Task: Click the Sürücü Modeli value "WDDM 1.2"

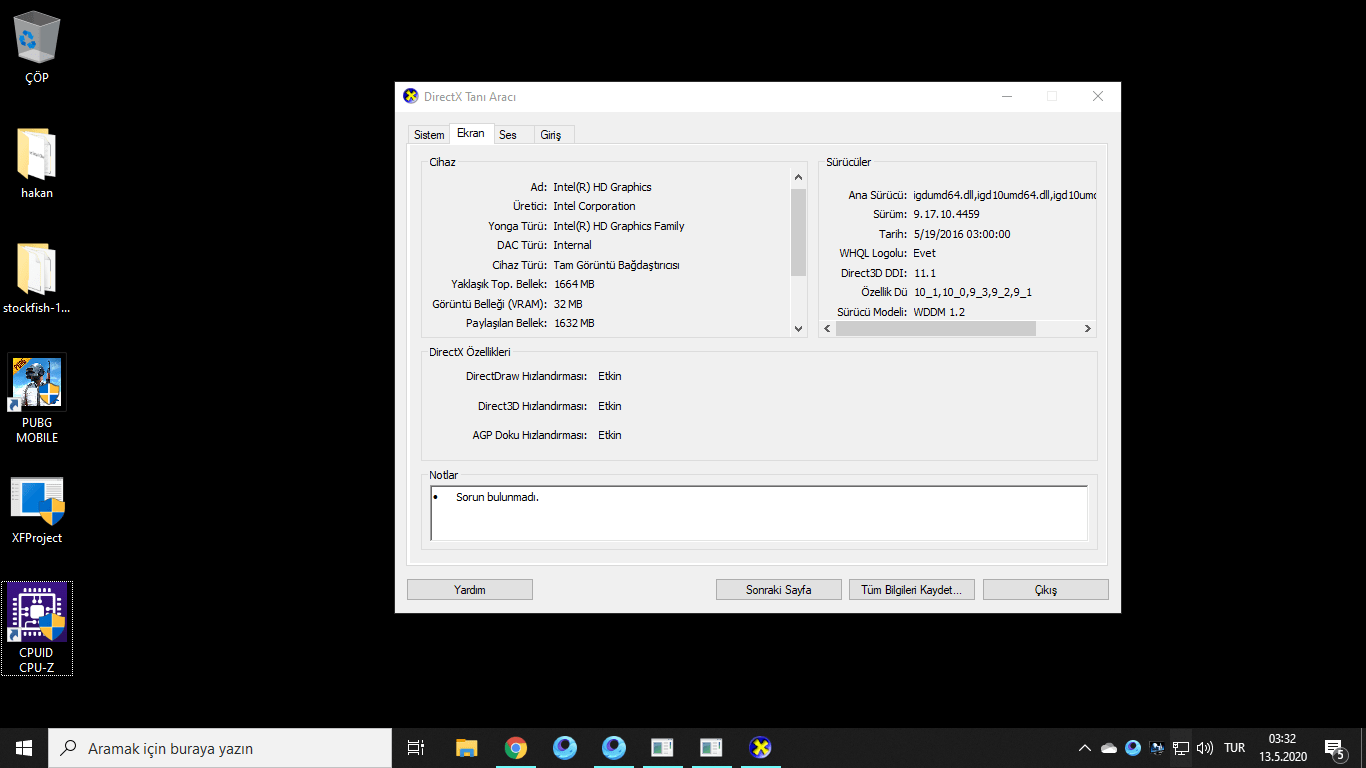Action: point(939,312)
